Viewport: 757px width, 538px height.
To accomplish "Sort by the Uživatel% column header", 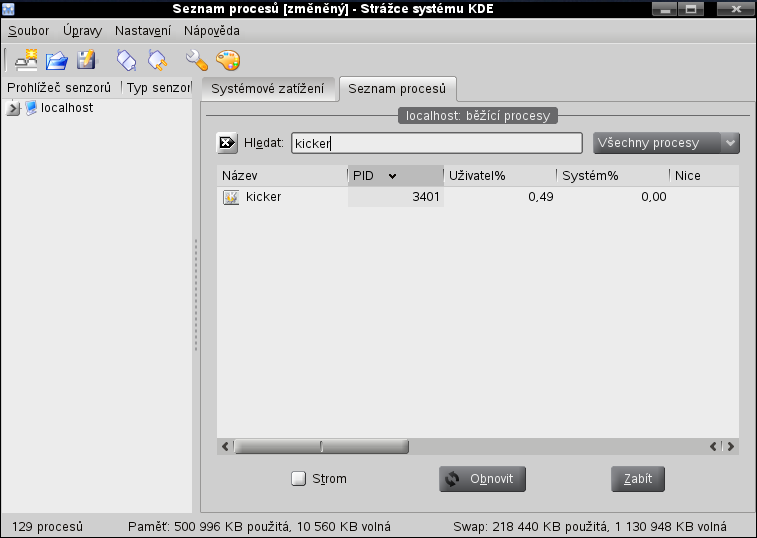I will pyautogui.click(x=500, y=176).
